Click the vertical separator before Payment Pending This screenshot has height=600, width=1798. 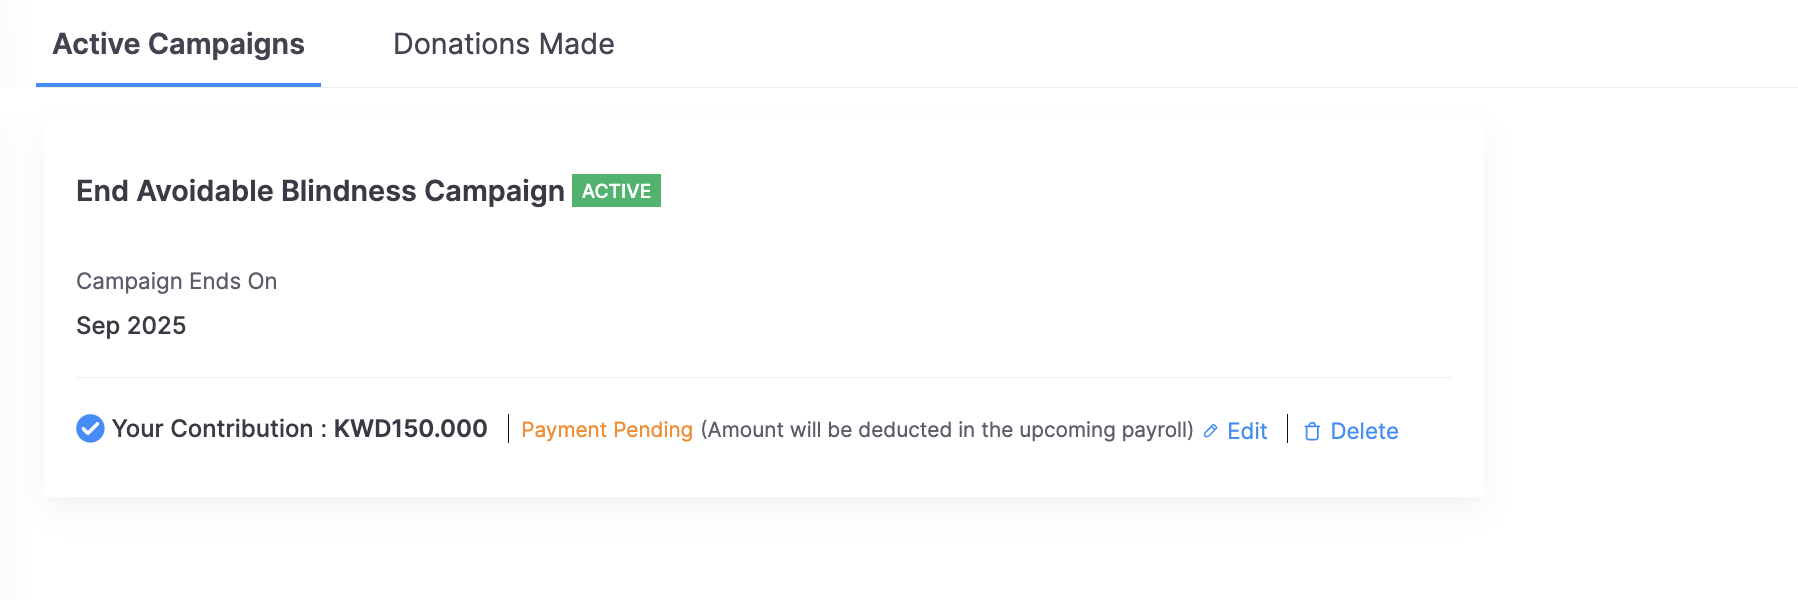(x=509, y=429)
